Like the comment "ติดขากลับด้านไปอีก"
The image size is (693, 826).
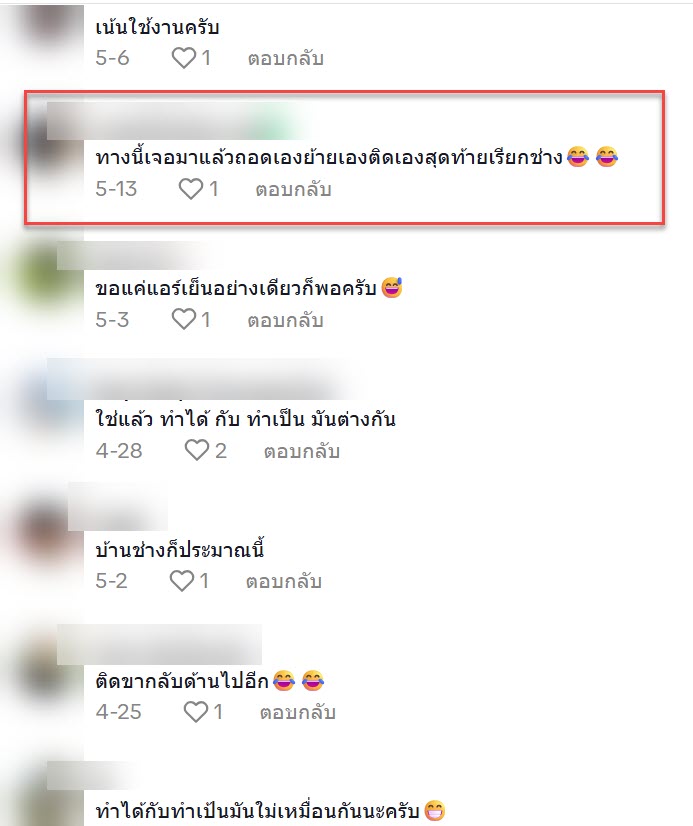click(x=195, y=712)
